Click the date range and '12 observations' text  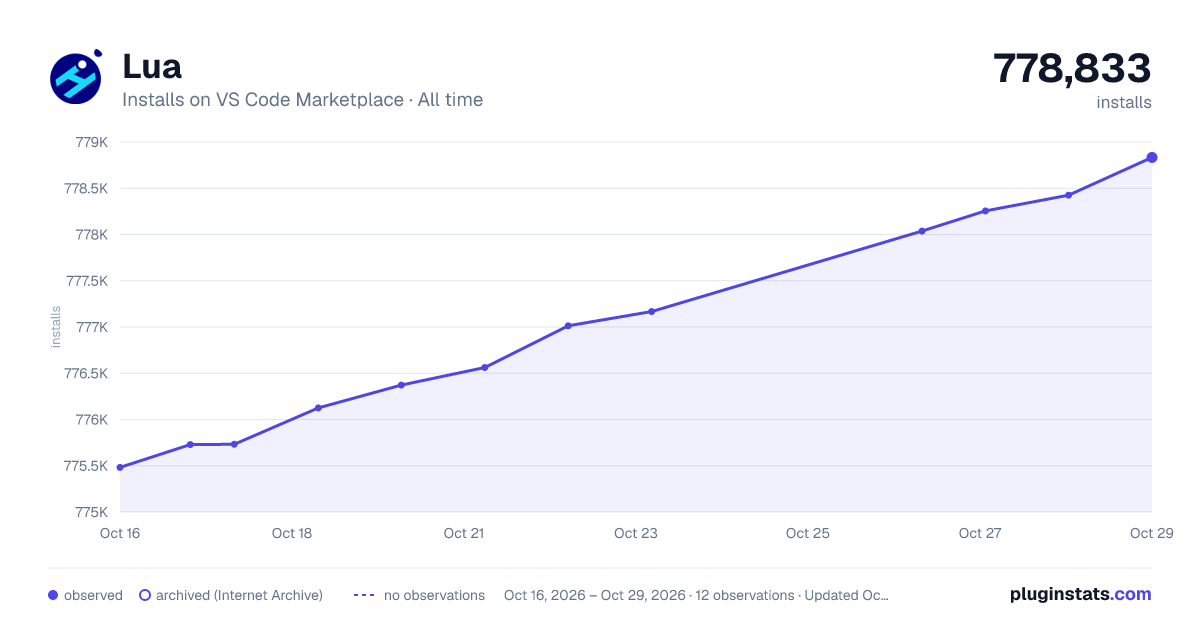point(696,595)
